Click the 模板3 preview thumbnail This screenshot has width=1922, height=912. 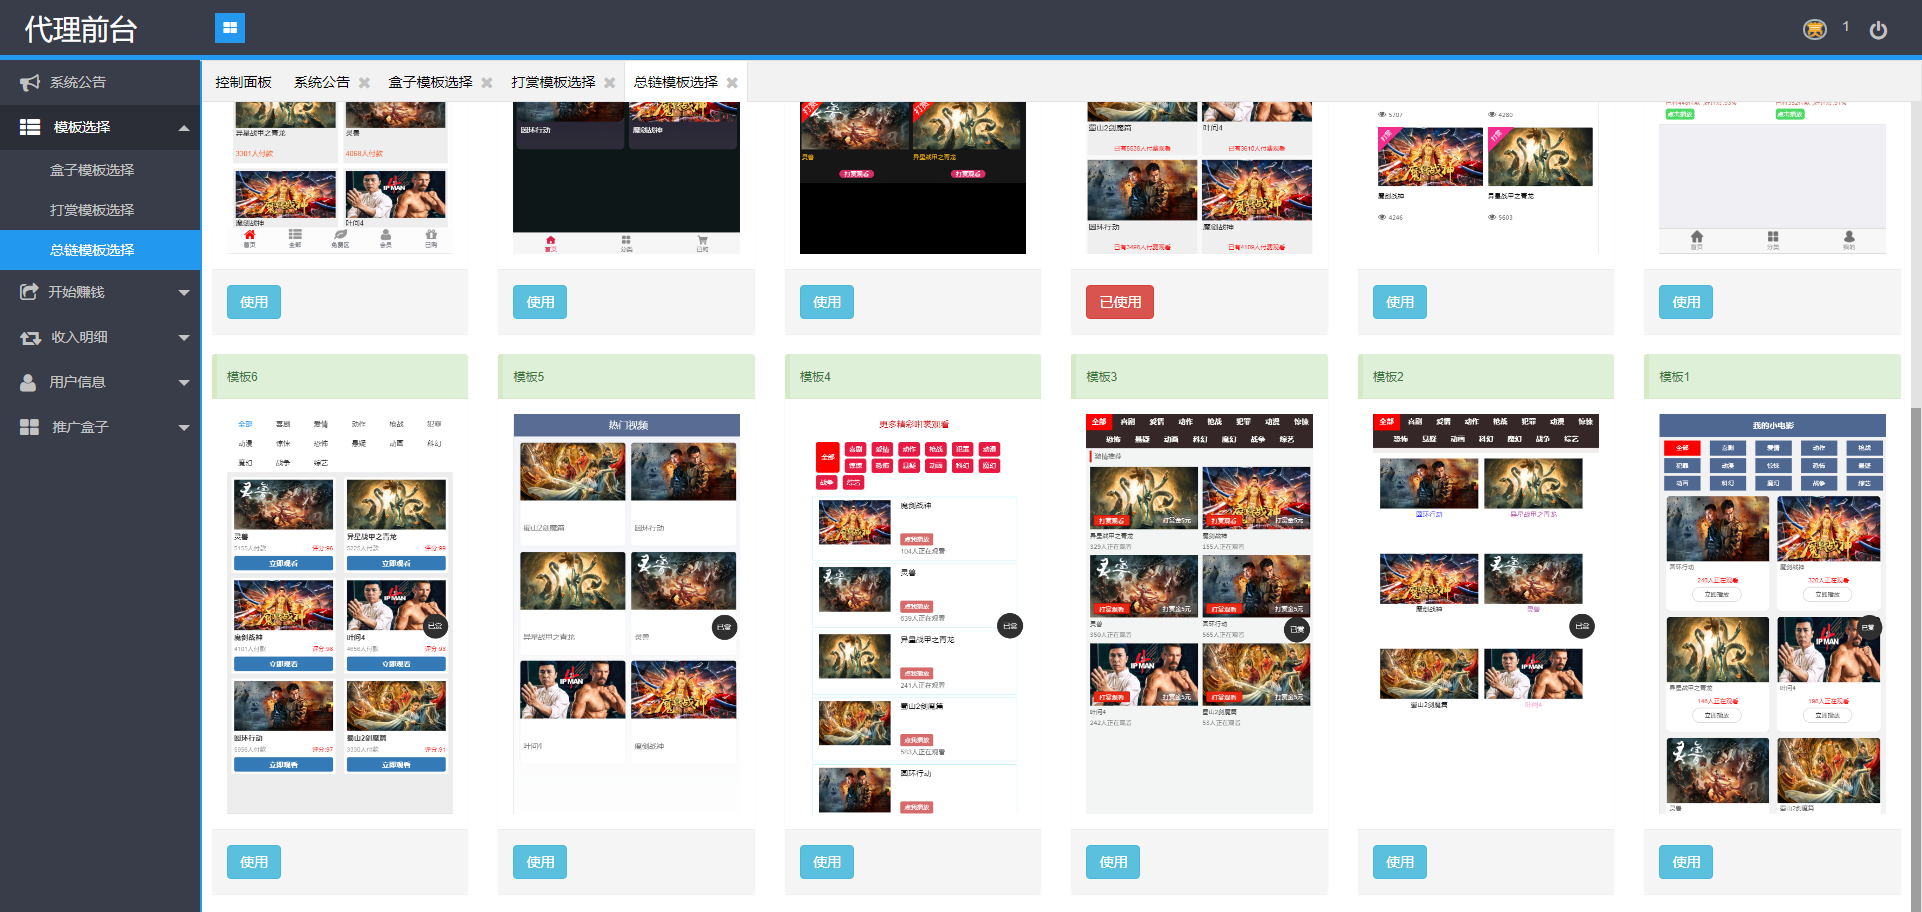tap(1199, 614)
